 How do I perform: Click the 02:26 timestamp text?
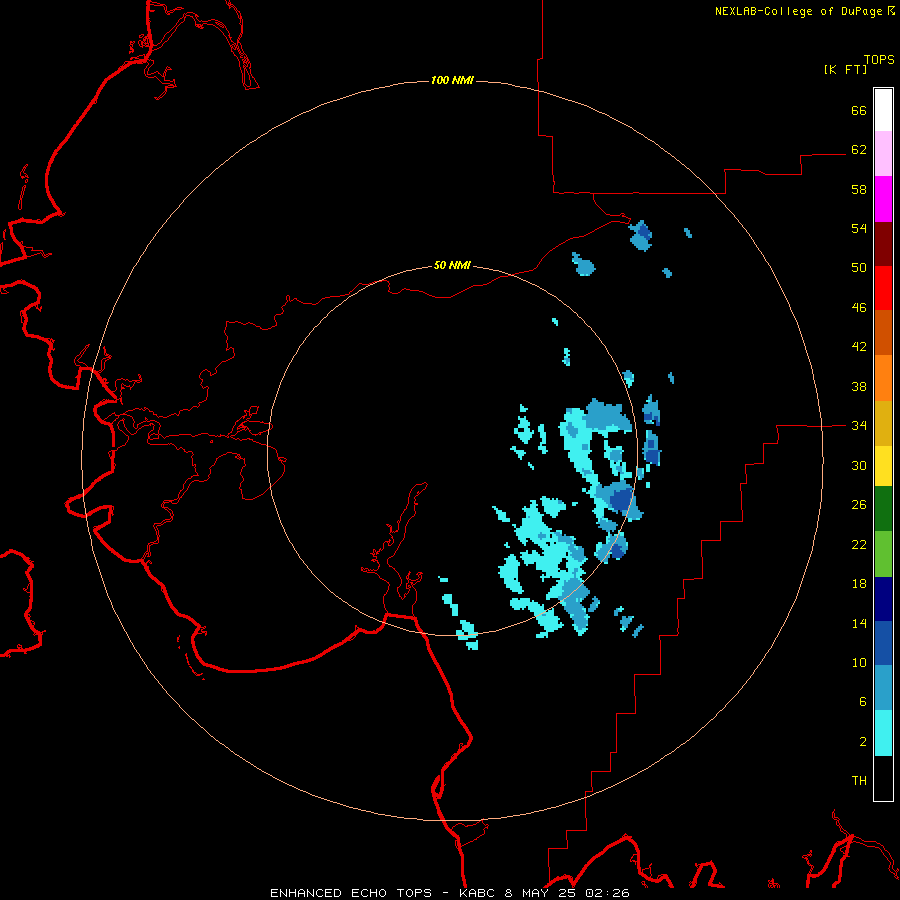(x=607, y=893)
